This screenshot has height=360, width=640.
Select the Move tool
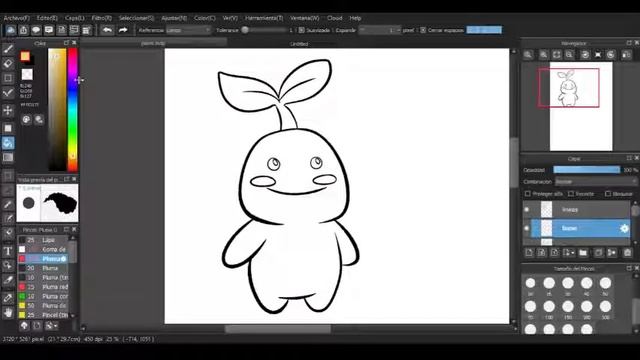(8, 110)
